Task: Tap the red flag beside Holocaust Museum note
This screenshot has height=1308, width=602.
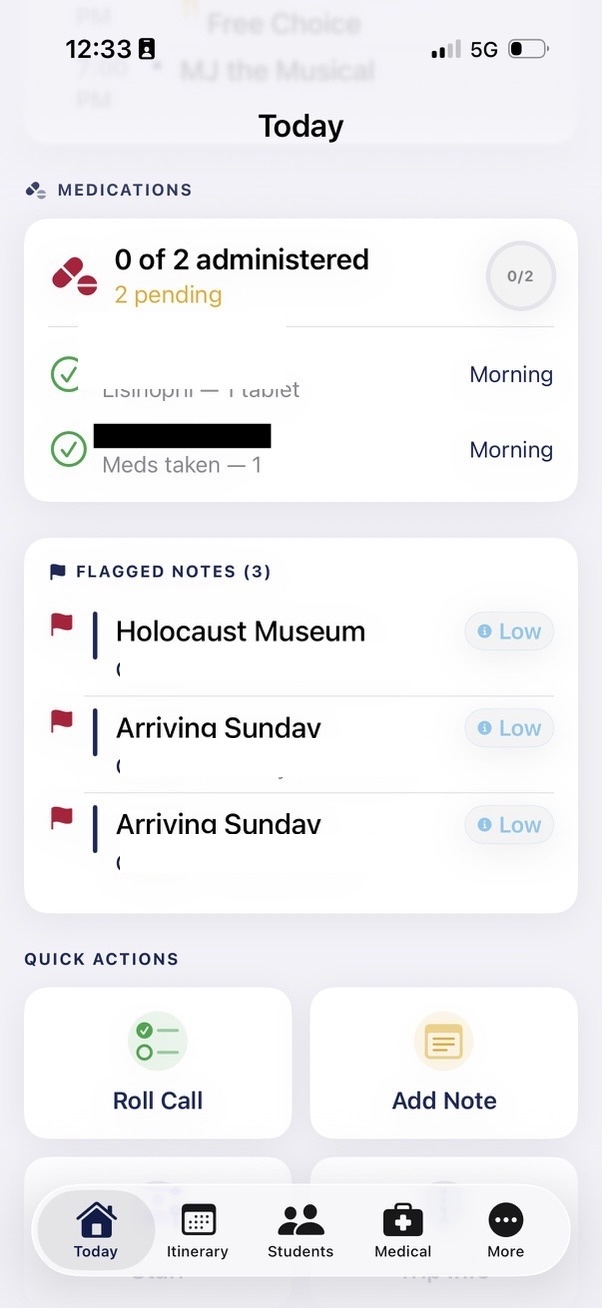Action: coord(61,622)
